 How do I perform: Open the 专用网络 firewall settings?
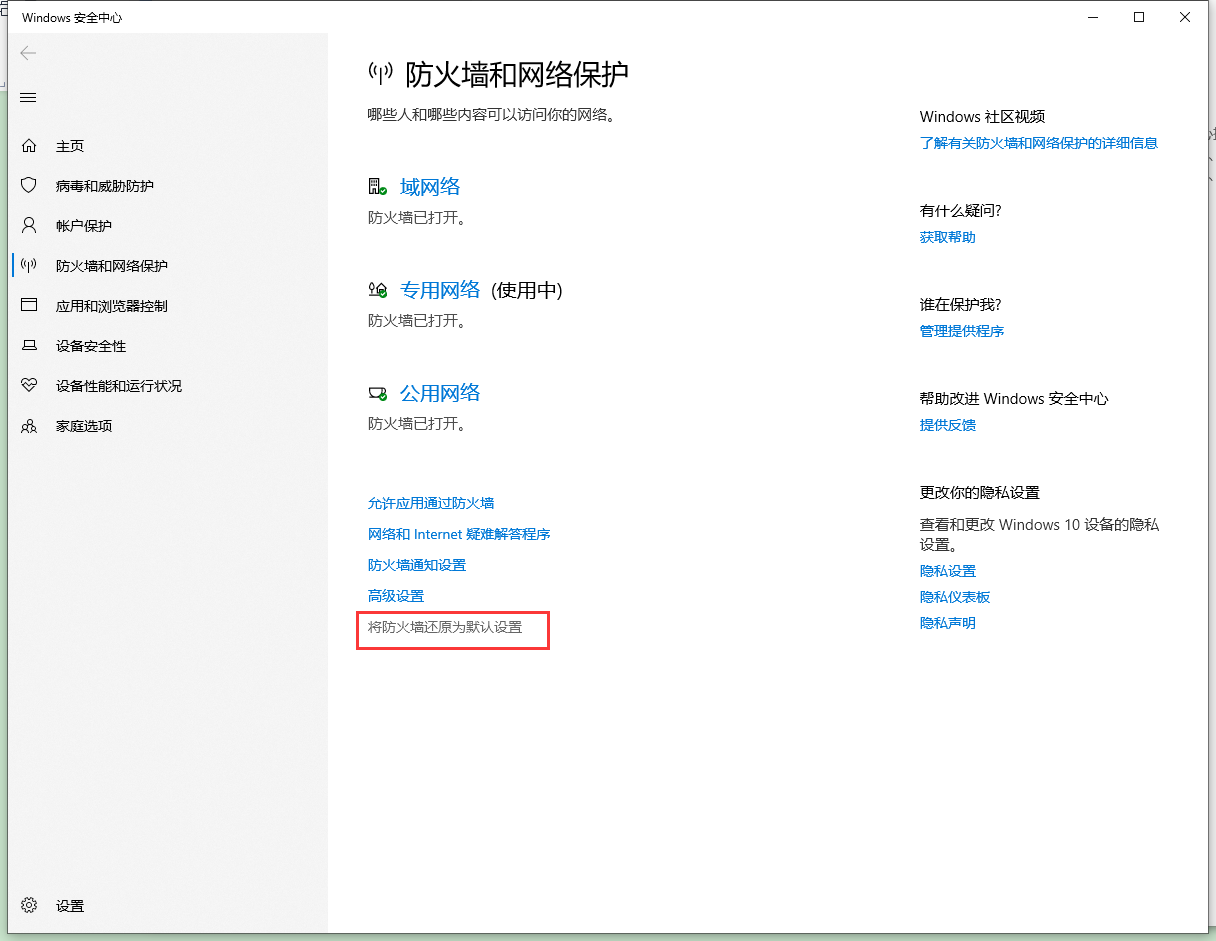tap(440, 290)
